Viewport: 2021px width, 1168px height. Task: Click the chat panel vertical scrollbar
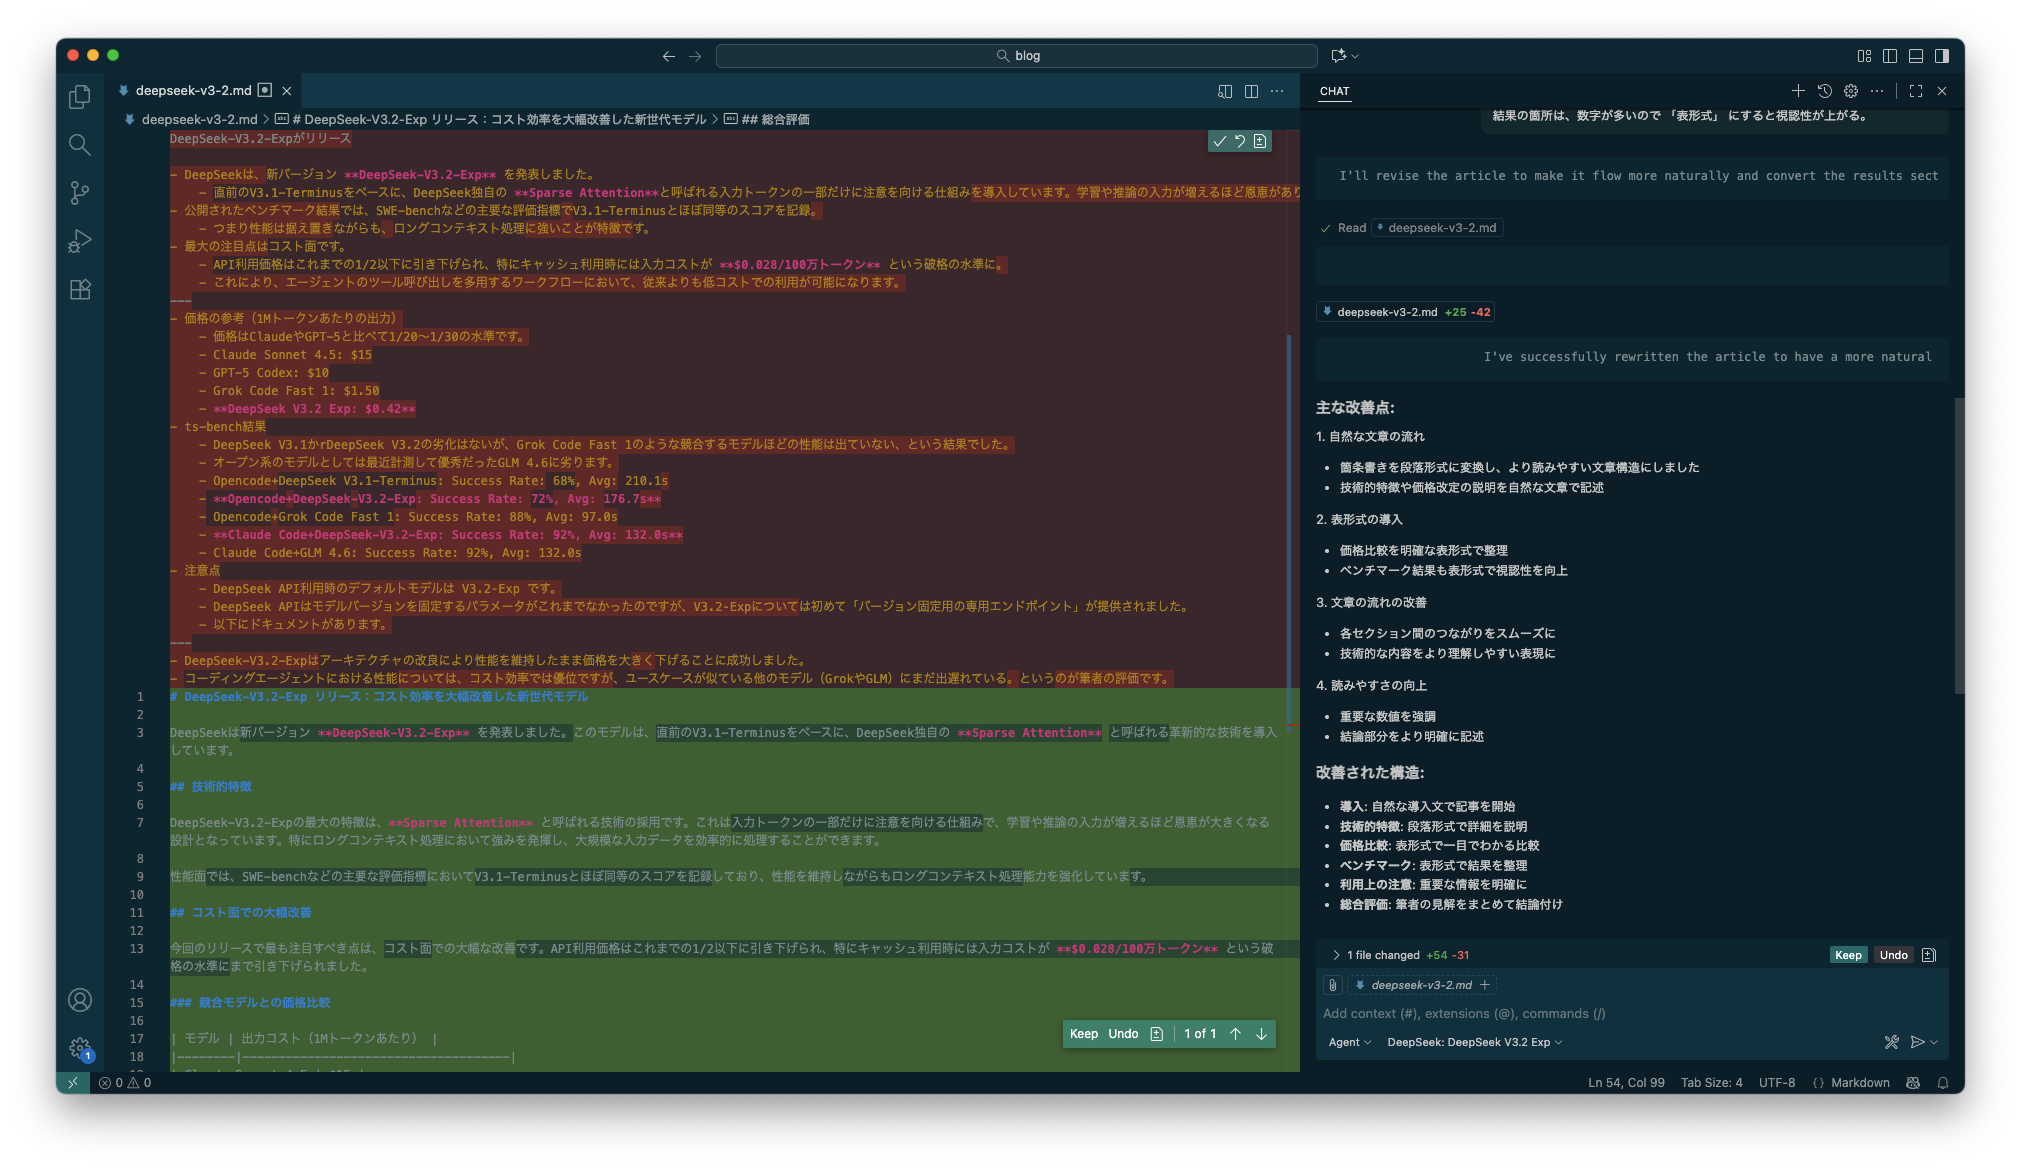[x=1959, y=545]
